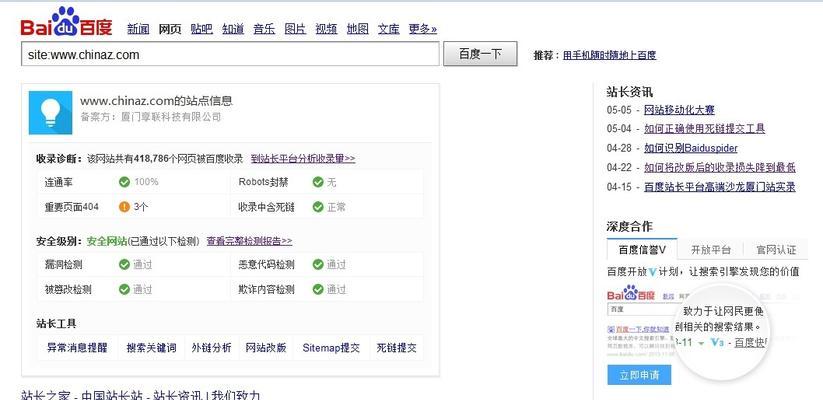Open the 用手机随时随地上百度 link
Screen dimensions: 823x400
(x=609, y=55)
